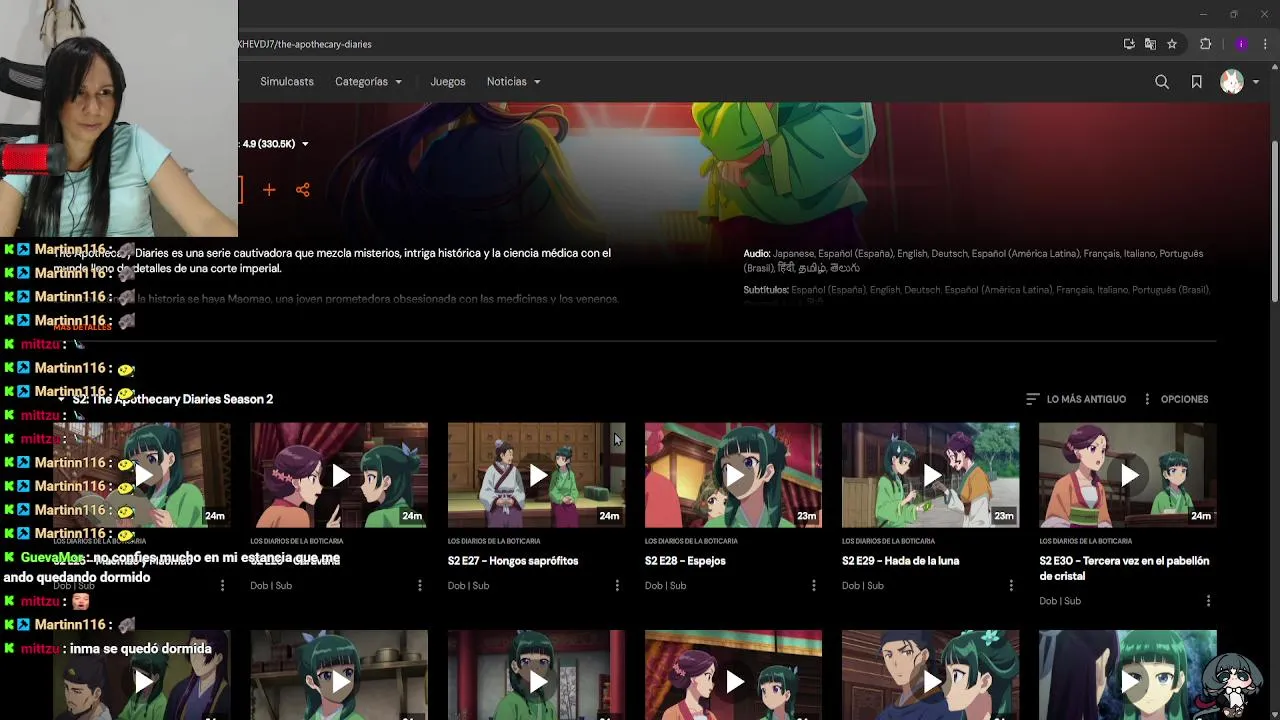Play episode S2 E29 Hada de la luna
The image size is (1280, 720).
coord(932,476)
